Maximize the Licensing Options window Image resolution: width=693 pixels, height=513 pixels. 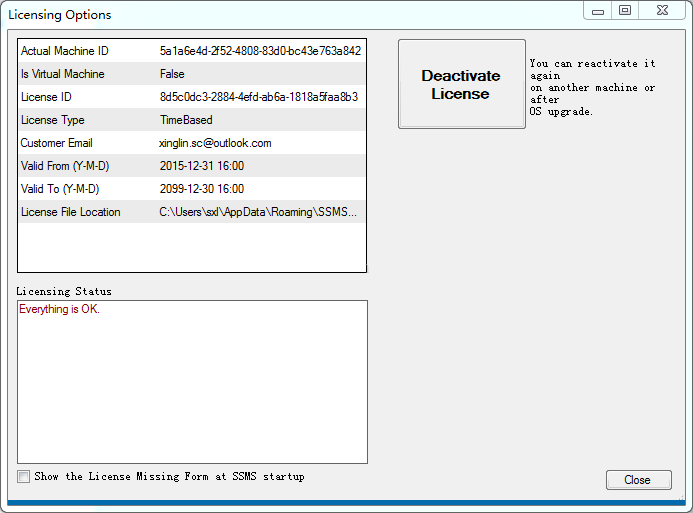[625, 11]
